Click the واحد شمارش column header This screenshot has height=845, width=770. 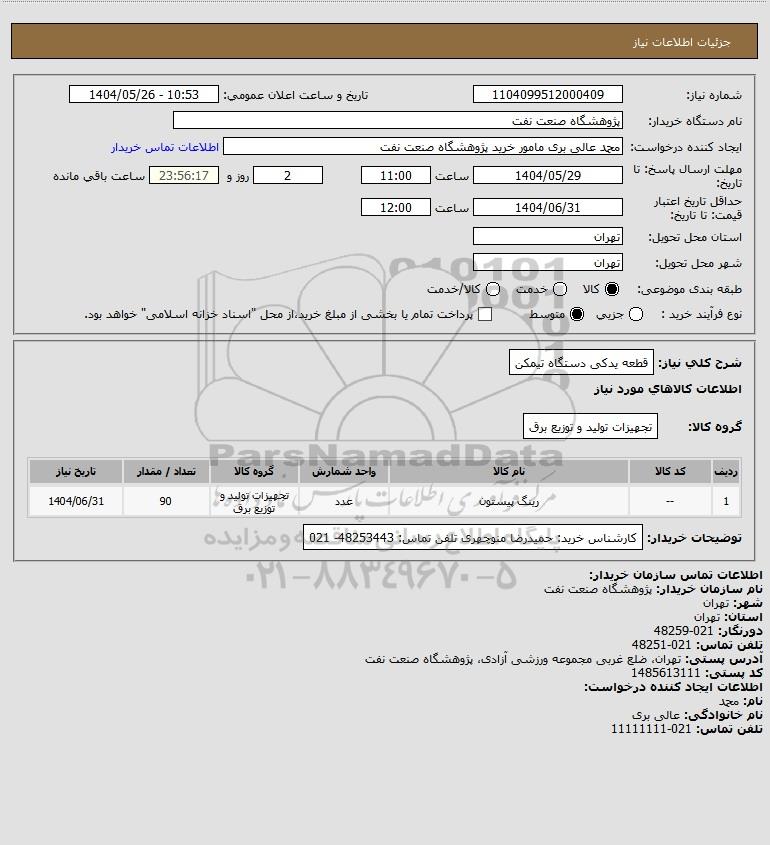[344, 472]
